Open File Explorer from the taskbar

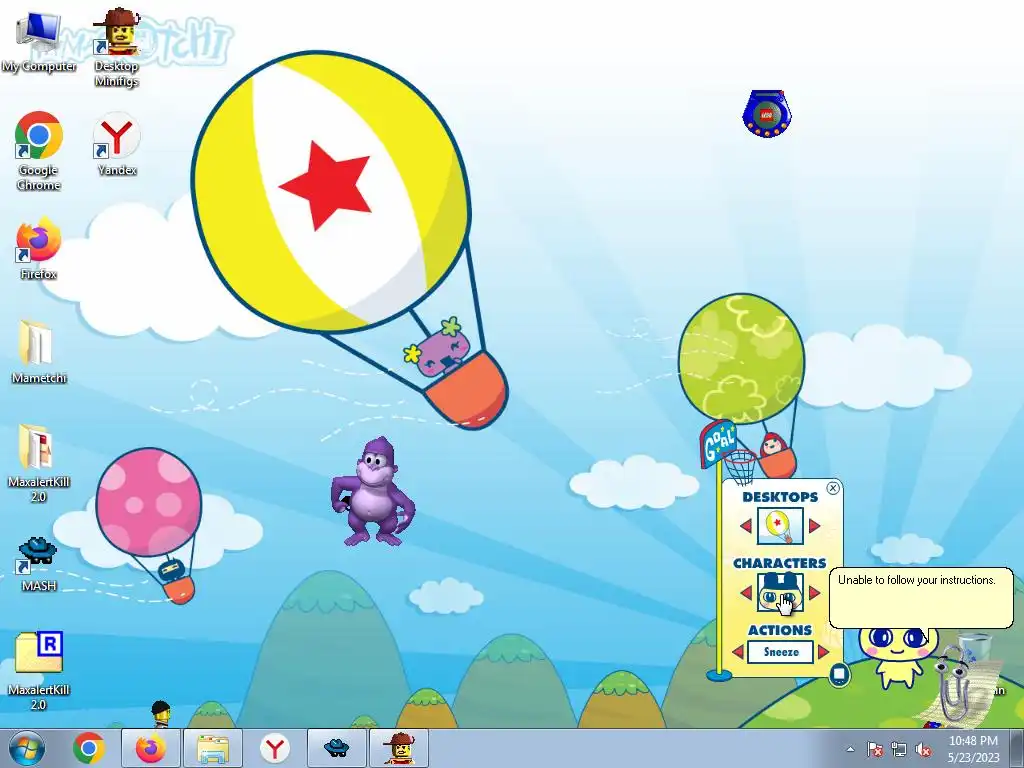[x=213, y=748]
